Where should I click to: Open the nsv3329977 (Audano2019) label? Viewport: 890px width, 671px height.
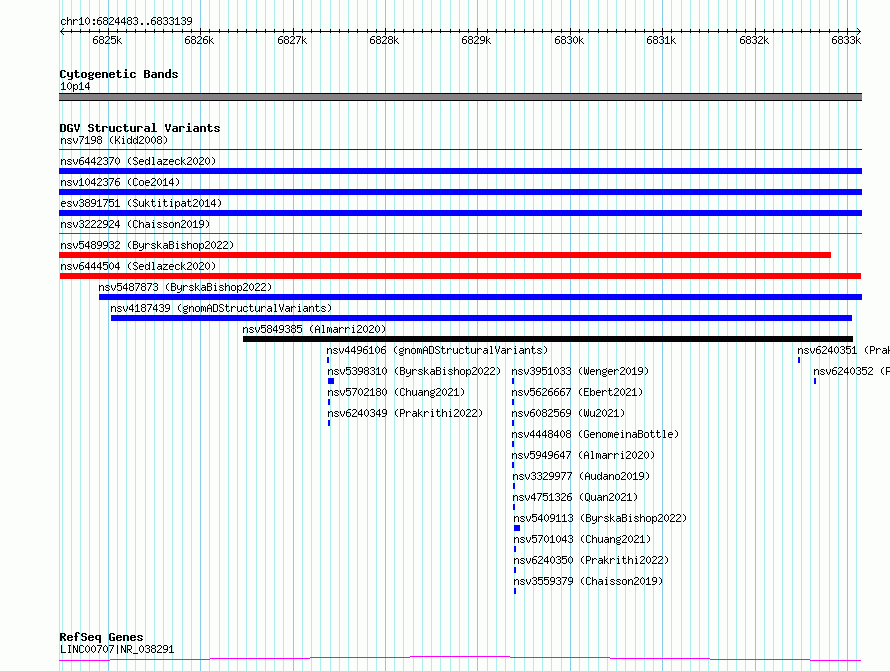coord(581,476)
